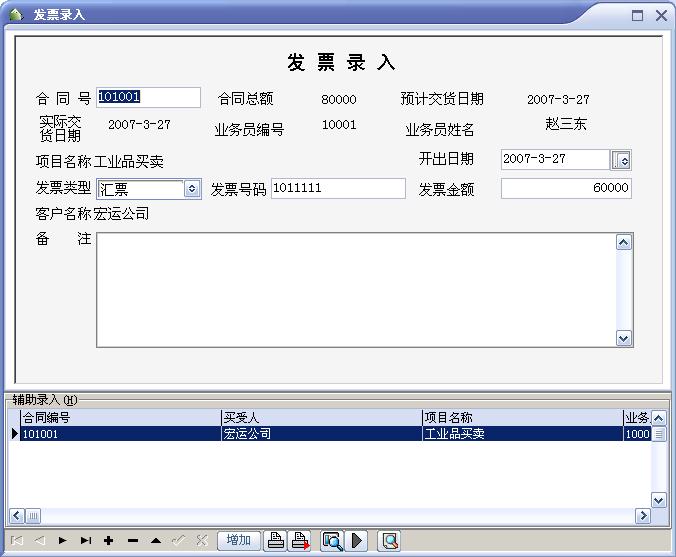Click the 辅助录入(H) group label
This screenshot has height=557, width=676.
coord(45,400)
